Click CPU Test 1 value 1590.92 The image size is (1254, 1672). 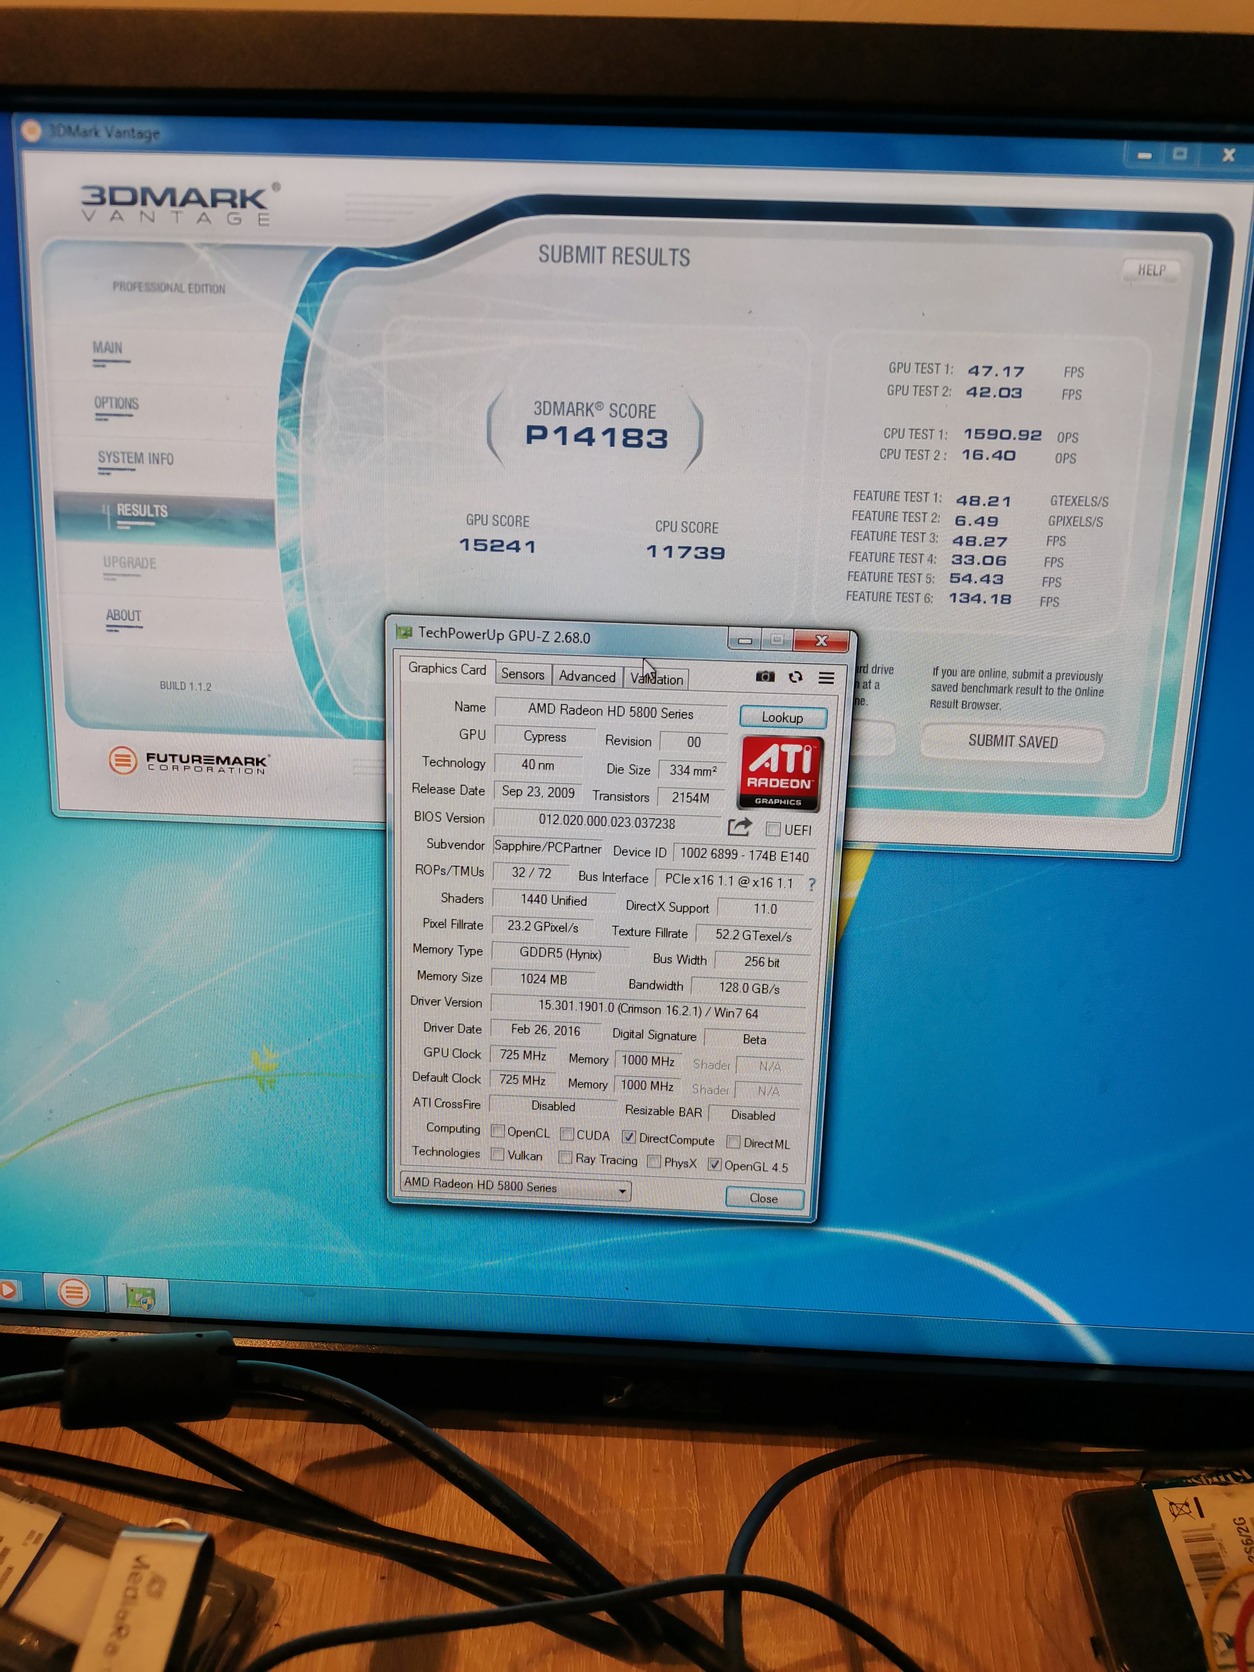coord(1002,435)
